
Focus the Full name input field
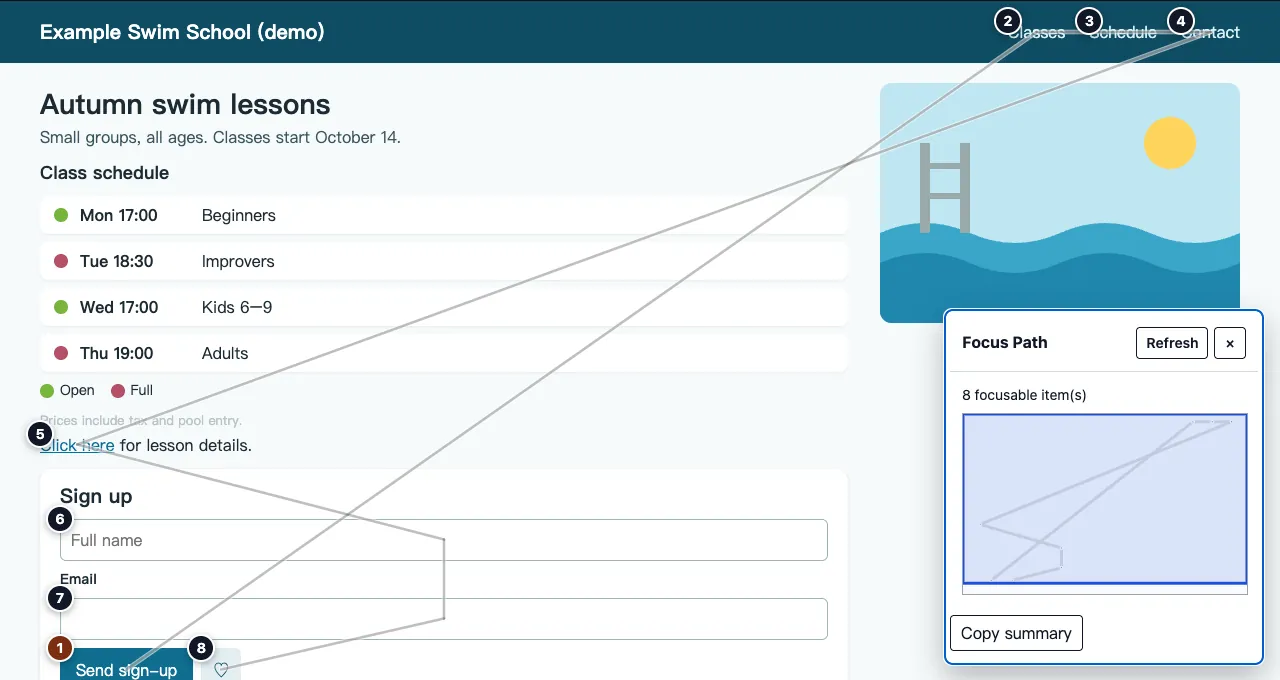[x=444, y=540]
